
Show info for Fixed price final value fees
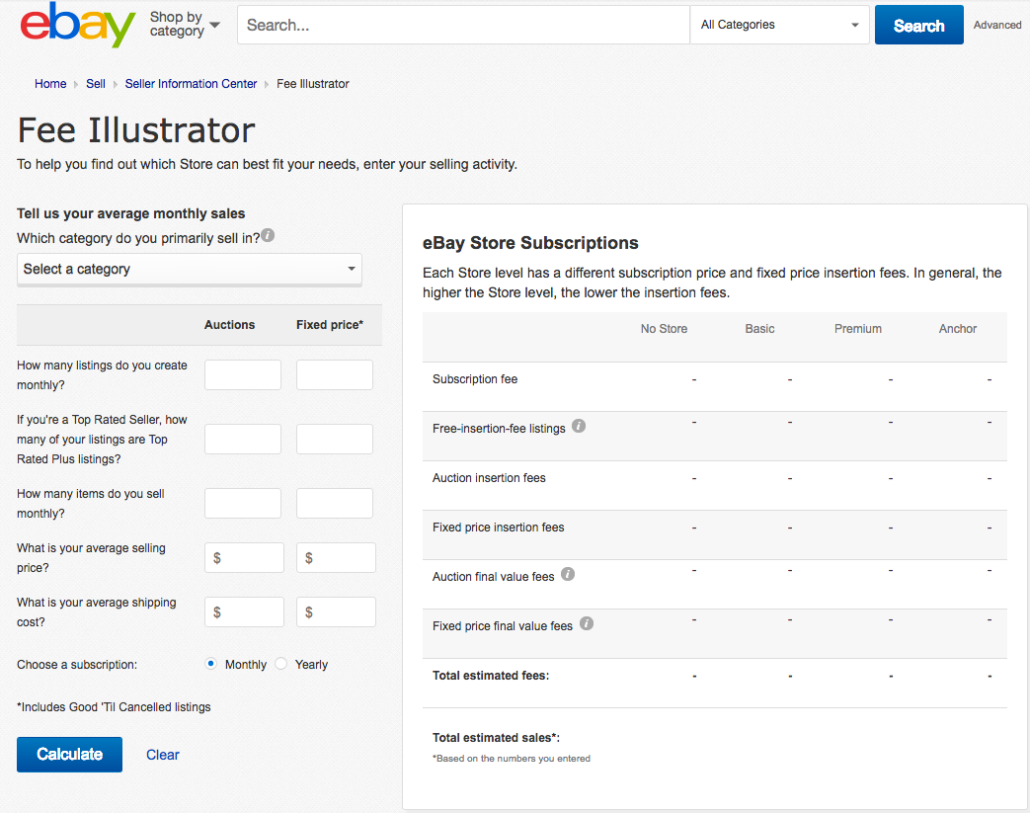[587, 624]
